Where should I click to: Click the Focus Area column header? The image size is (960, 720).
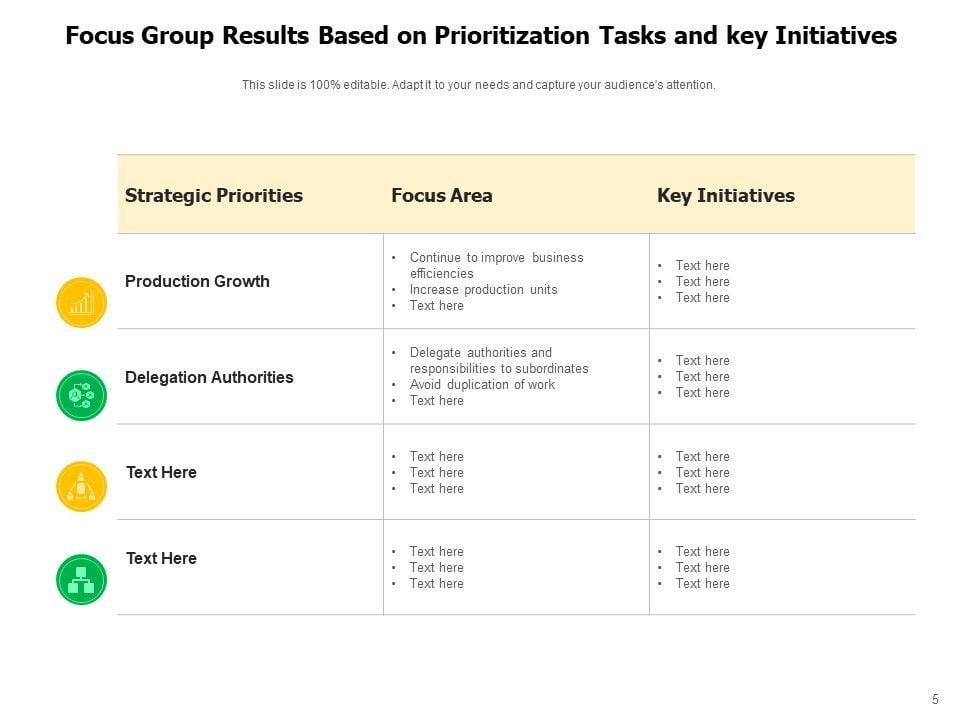[x=442, y=196]
